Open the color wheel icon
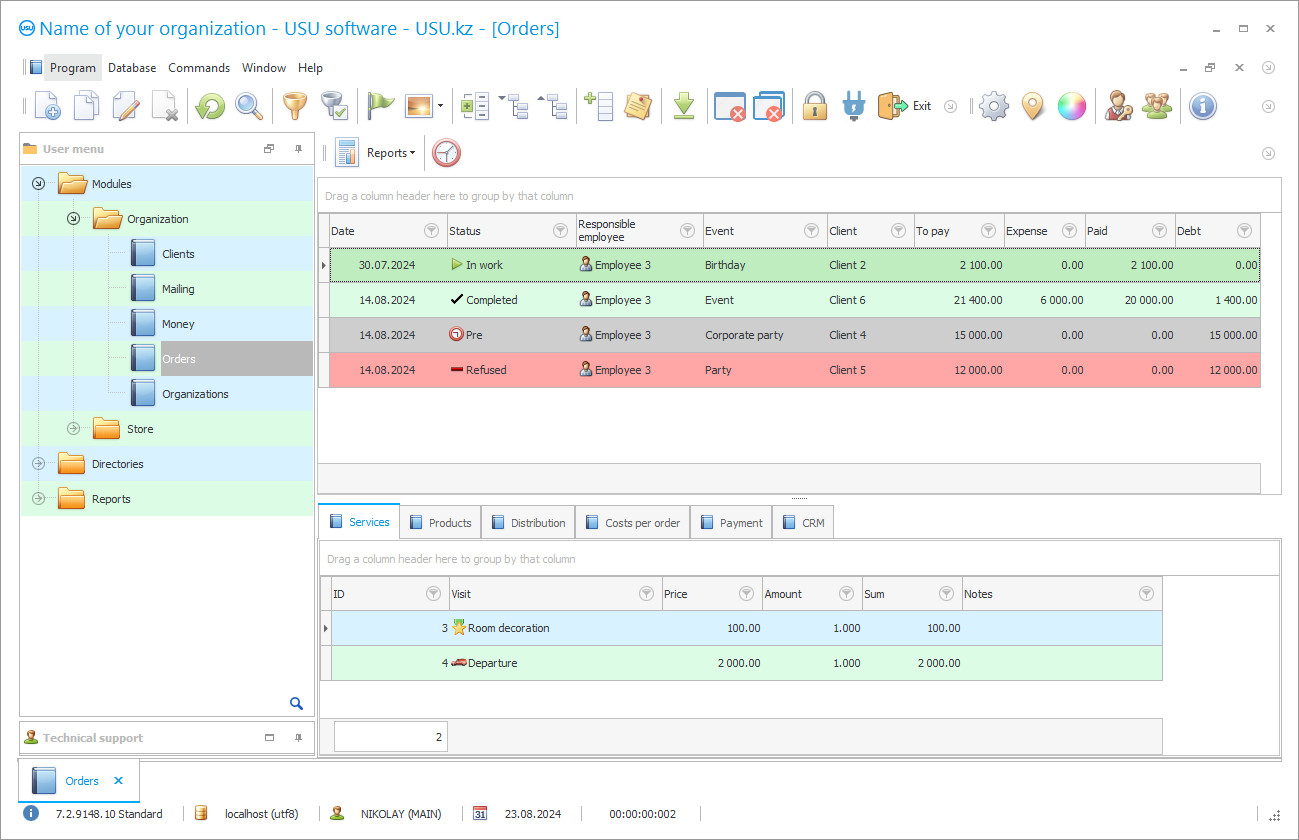The height and width of the screenshot is (840, 1299). coord(1072,105)
